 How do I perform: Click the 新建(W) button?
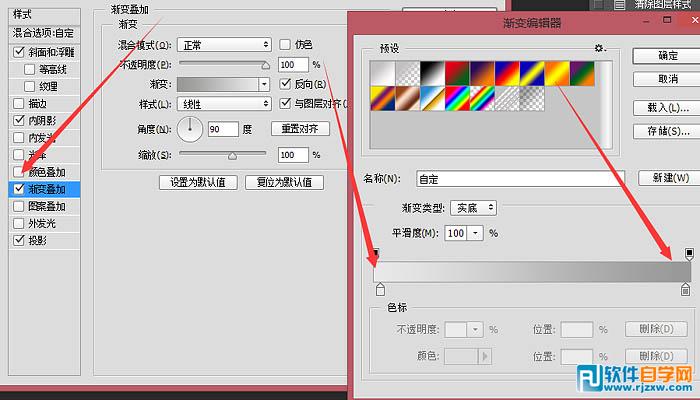pyautogui.click(x=671, y=178)
